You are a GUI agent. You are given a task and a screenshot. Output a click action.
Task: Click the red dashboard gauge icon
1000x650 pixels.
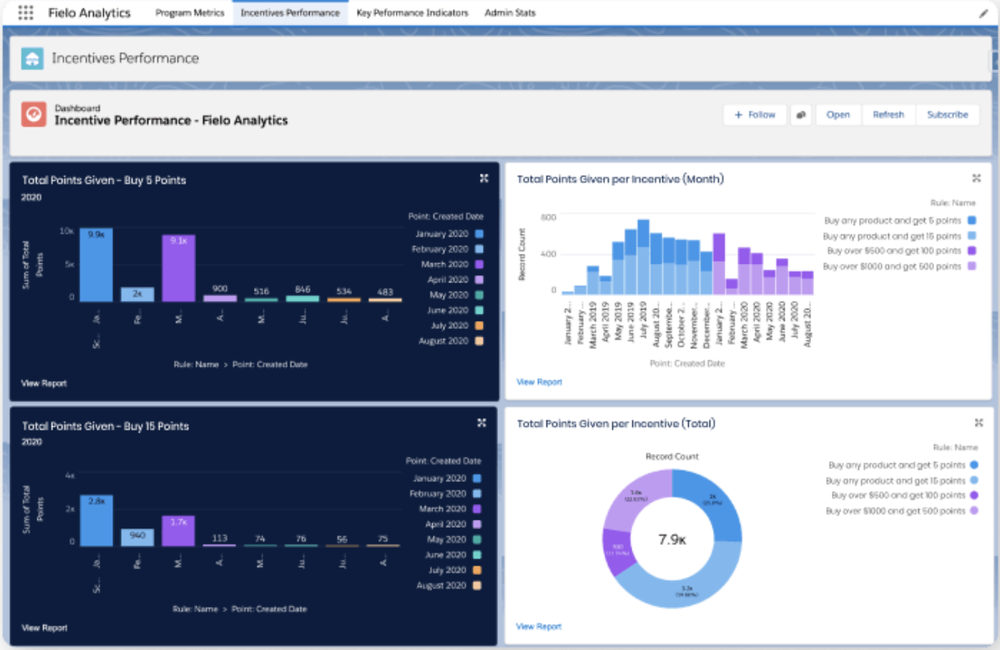point(34,115)
